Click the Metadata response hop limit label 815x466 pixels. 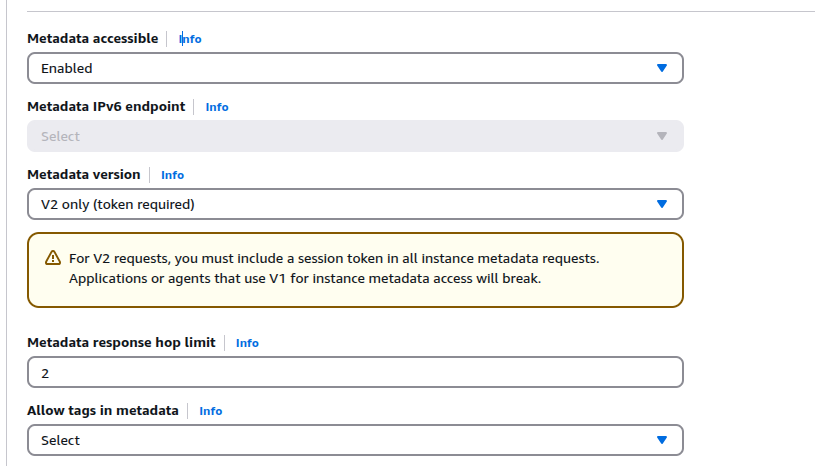pos(121,342)
